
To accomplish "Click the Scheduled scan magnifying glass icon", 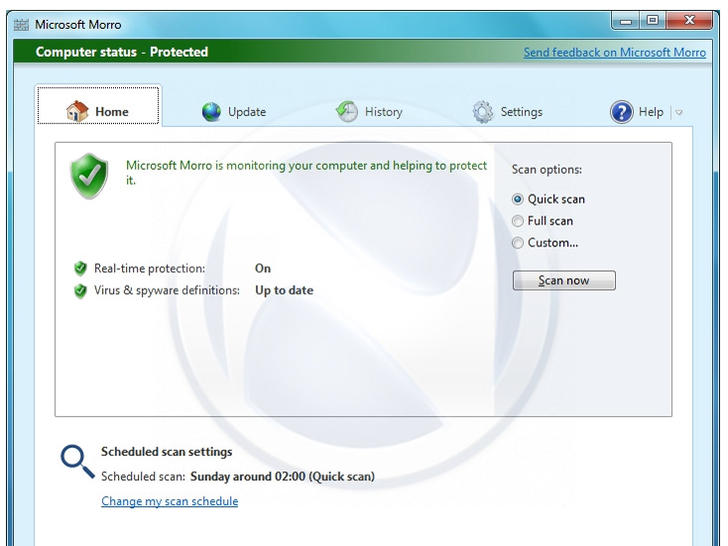I will [x=77, y=462].
